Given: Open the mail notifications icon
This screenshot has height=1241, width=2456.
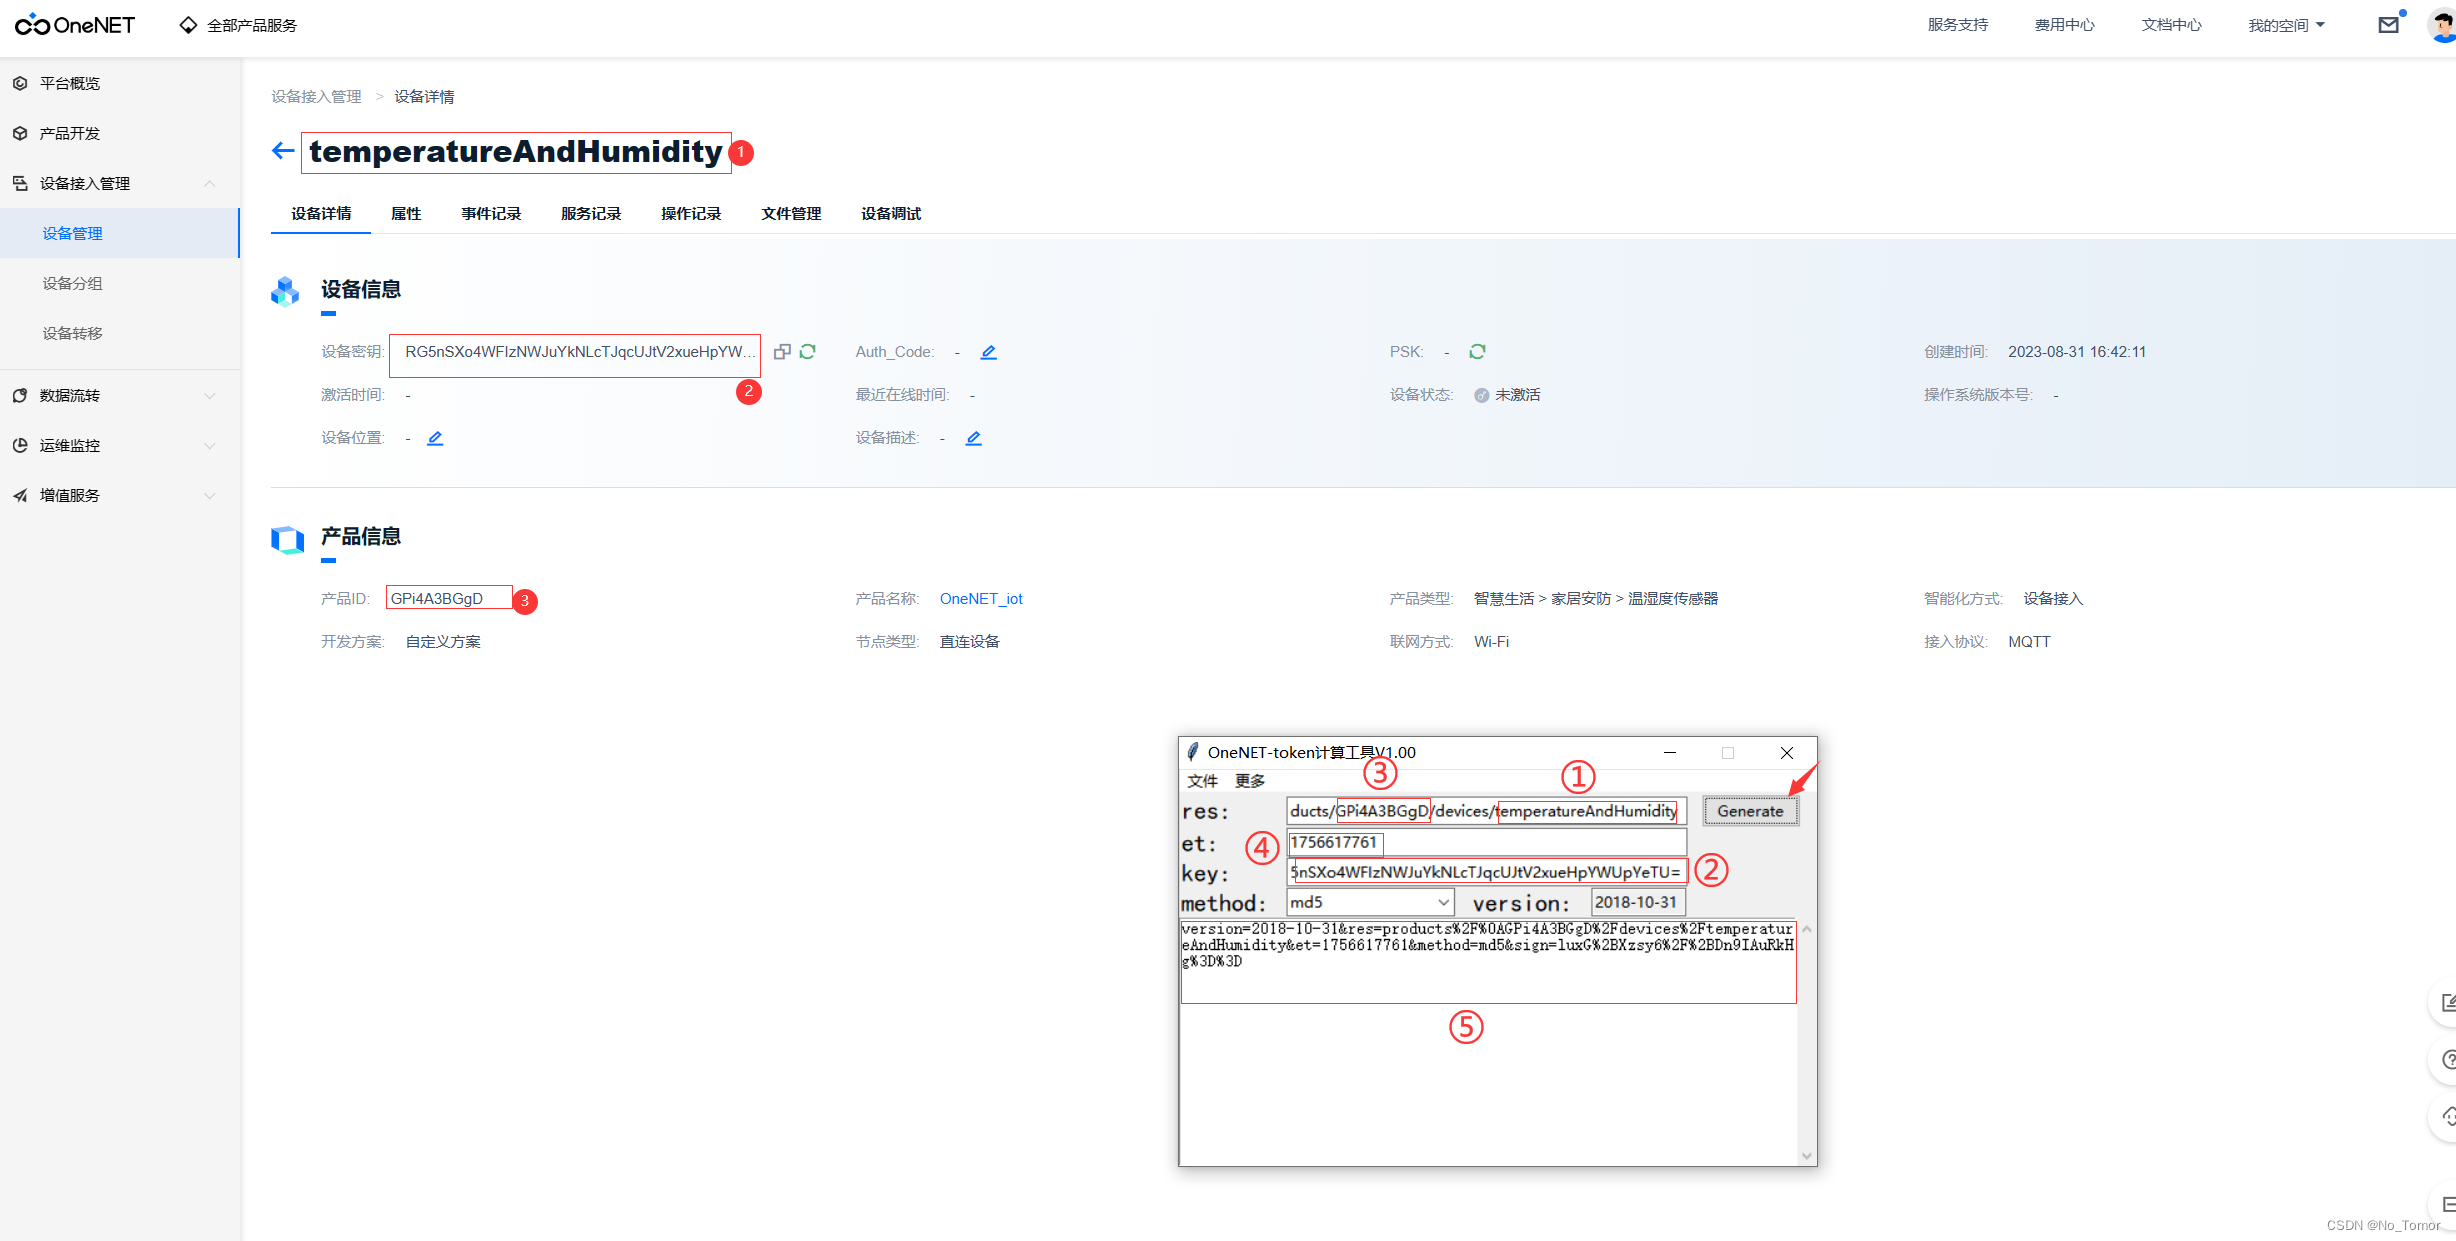Looking at the screenshot, I should [2388, 25].
